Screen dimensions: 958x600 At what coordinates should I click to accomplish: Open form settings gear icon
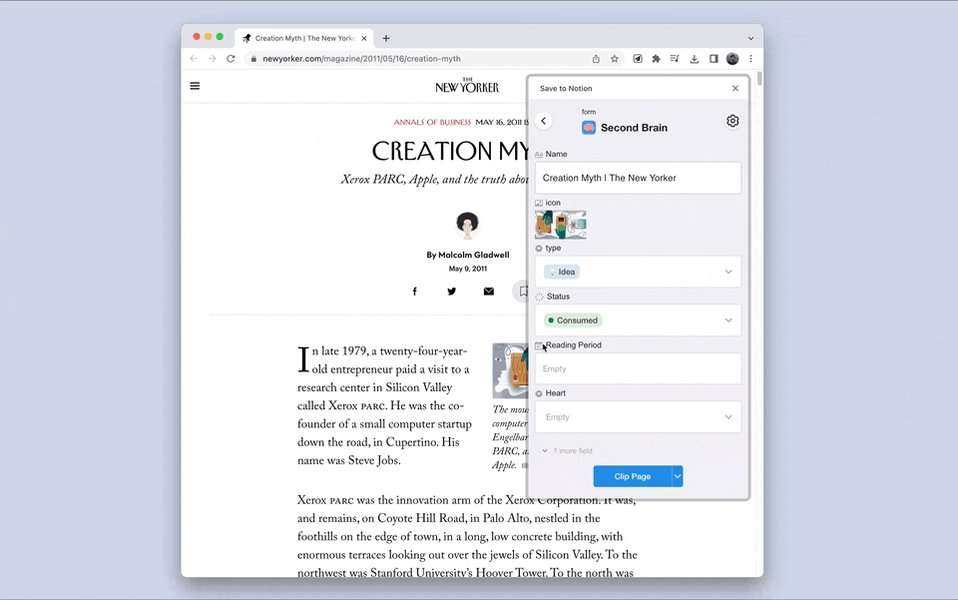[x=733, y=121]
